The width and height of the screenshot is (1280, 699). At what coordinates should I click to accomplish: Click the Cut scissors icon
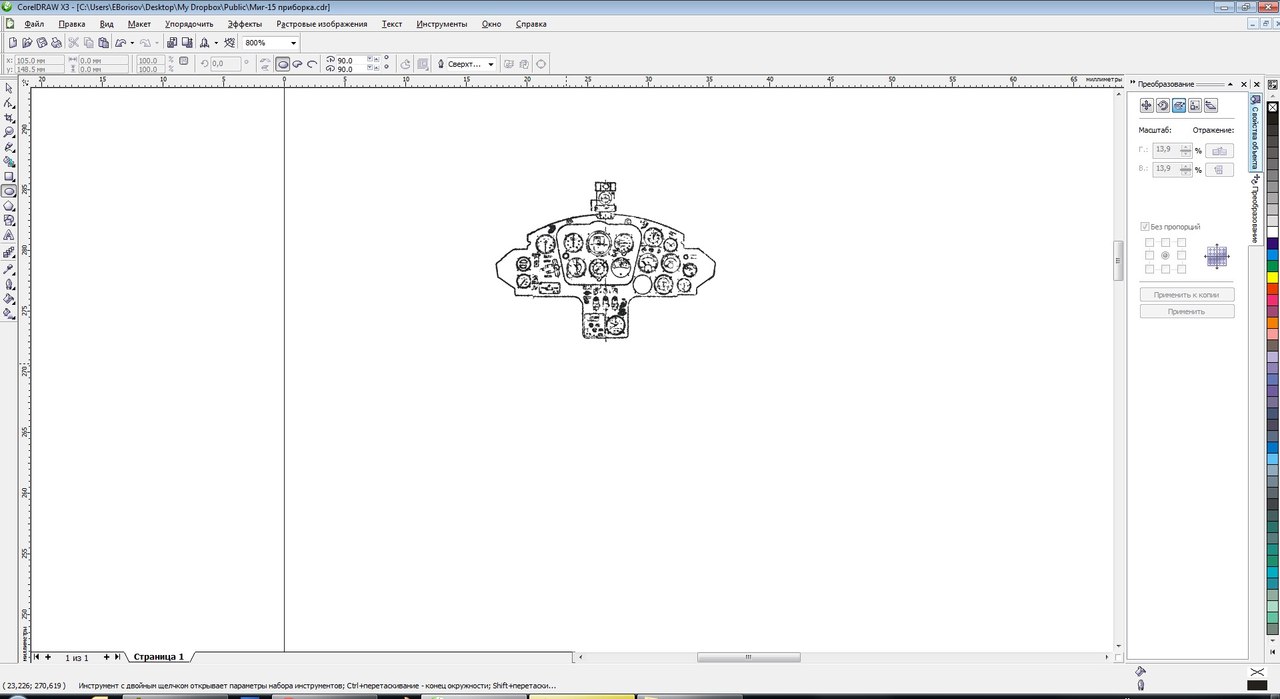73,43
